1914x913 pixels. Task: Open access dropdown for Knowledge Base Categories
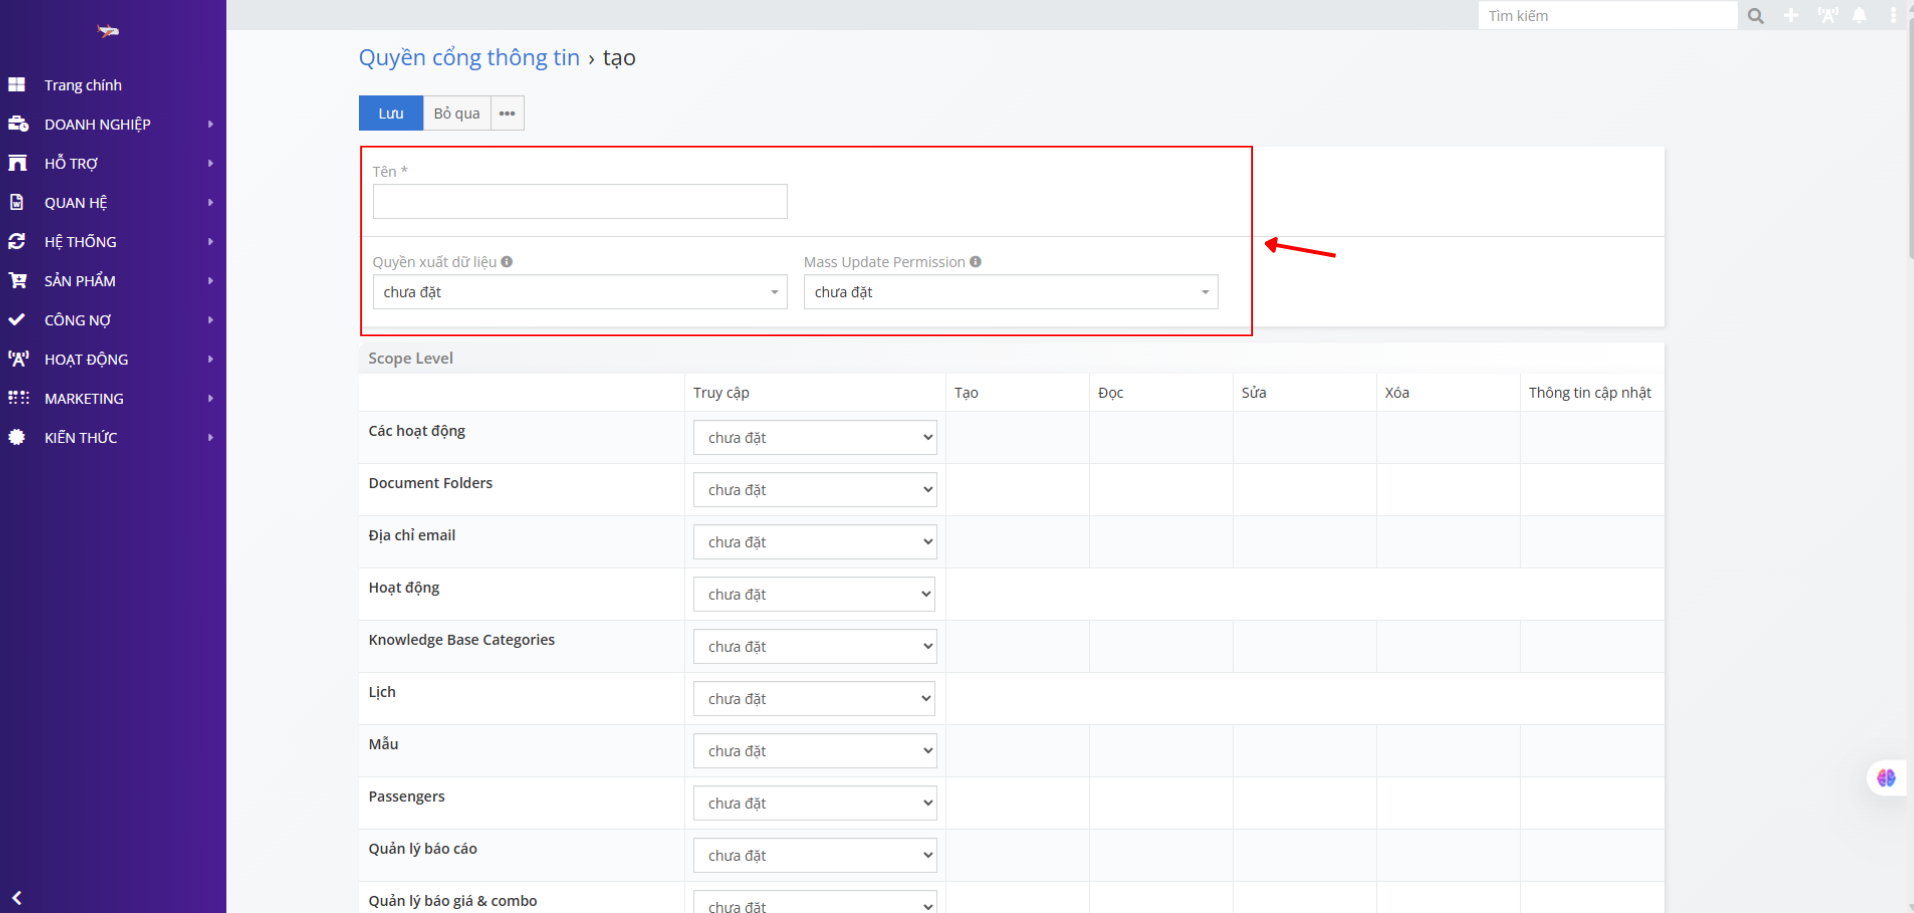(x=814, y=647)
